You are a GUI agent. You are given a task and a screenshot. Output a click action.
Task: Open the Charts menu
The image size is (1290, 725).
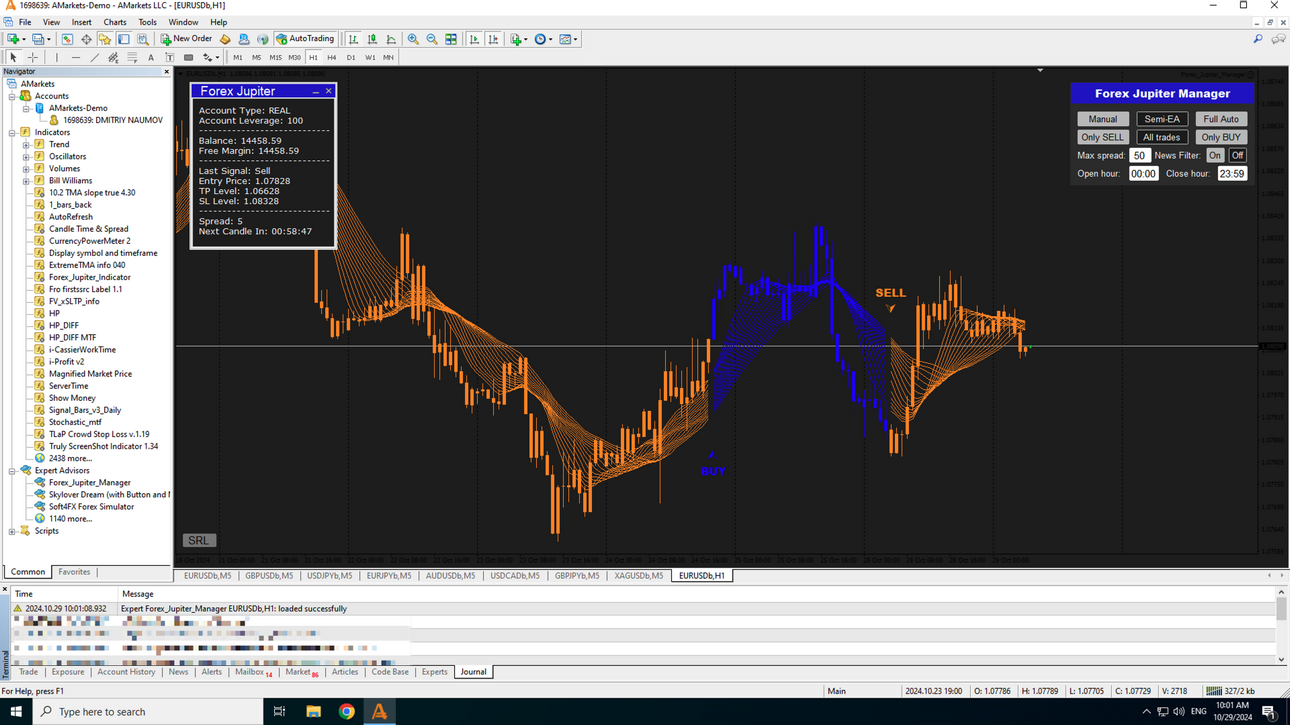click(x=115, y=22)
